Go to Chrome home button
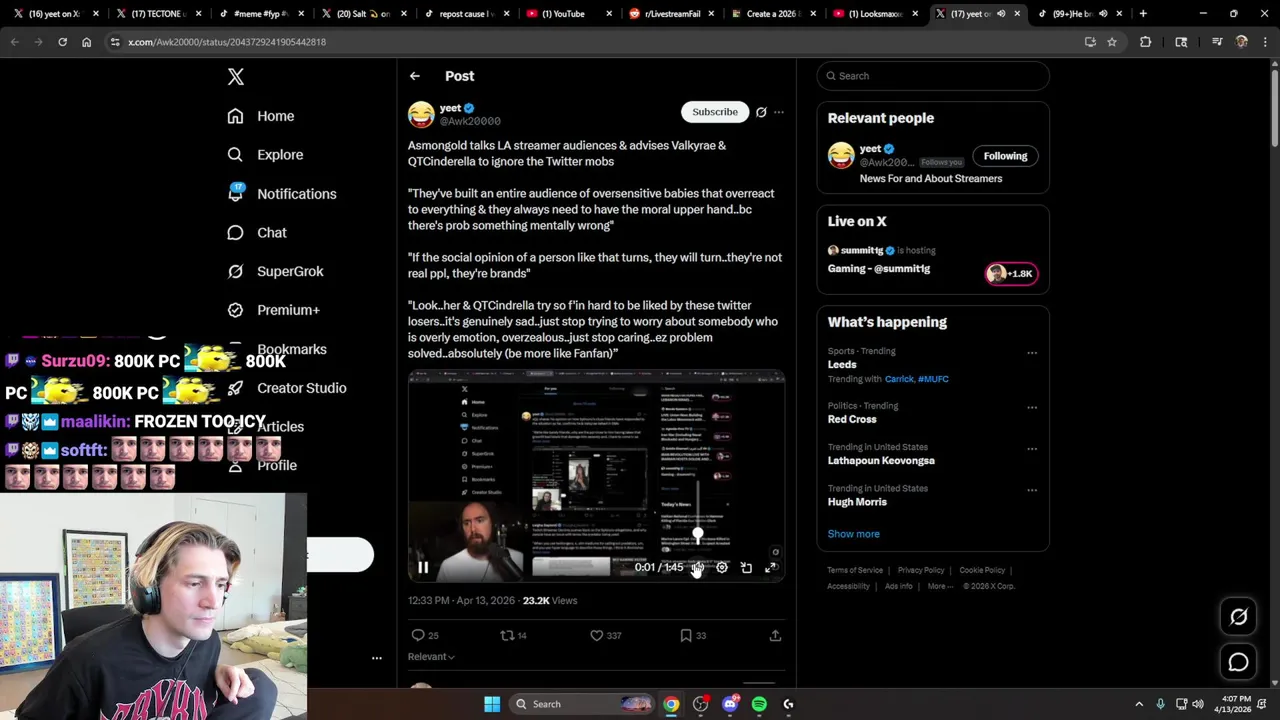This screenshot has width=1280, height=720. point(87,42)
